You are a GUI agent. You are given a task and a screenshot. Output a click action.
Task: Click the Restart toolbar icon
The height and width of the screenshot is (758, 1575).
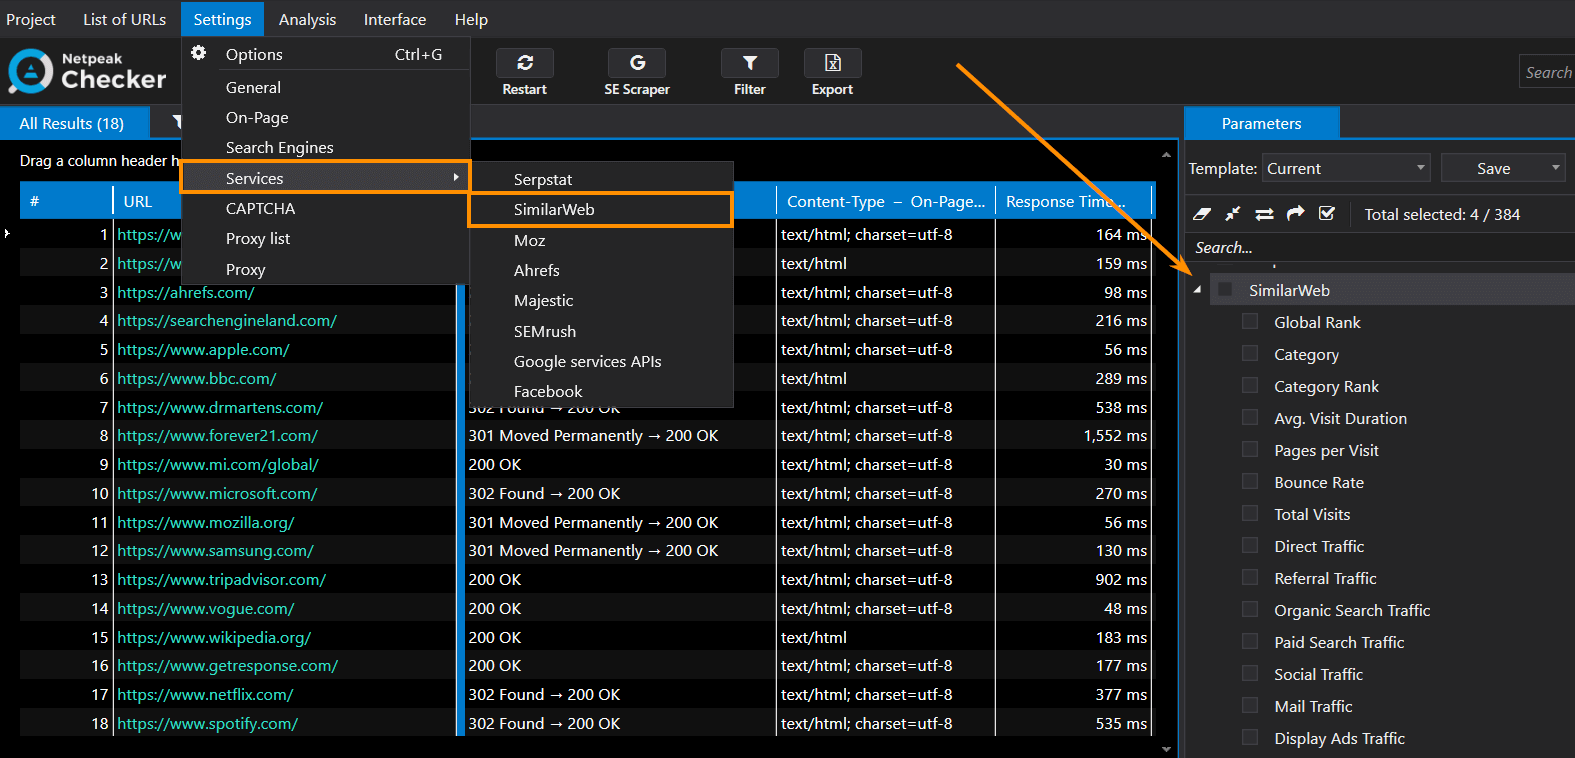525,63
